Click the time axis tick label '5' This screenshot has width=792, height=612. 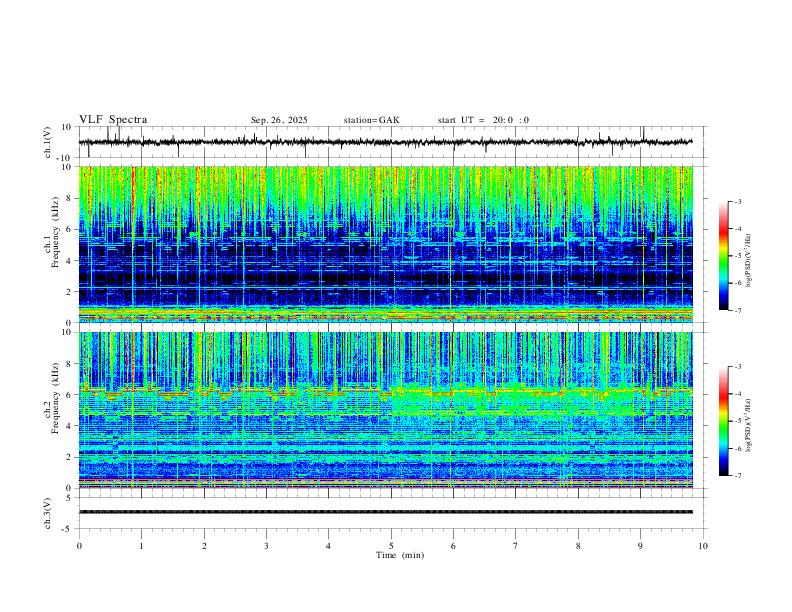391,546
